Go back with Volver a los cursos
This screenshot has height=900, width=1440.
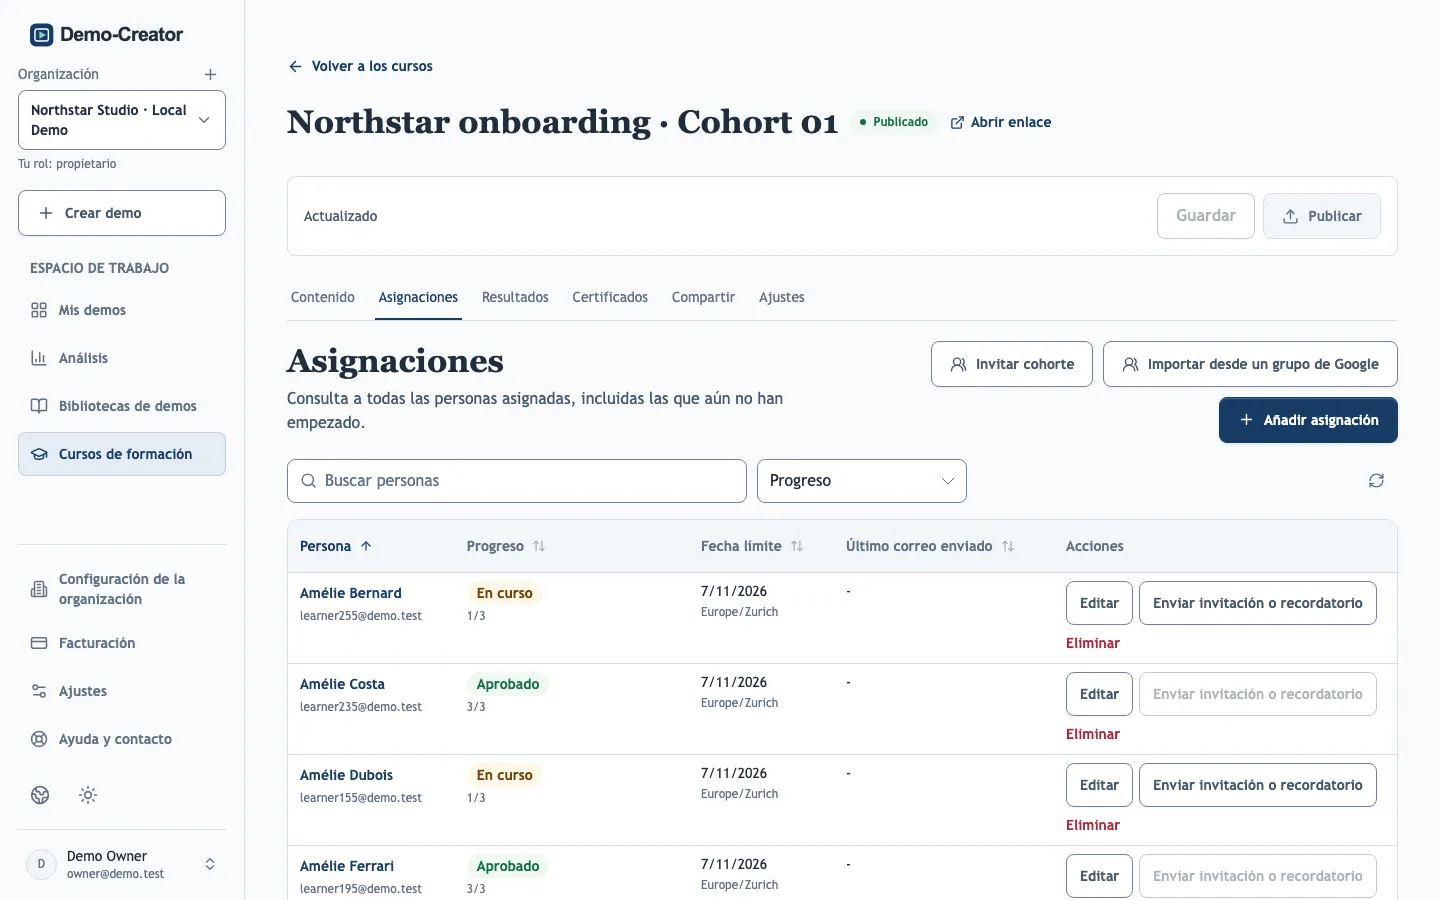[360, 66]
